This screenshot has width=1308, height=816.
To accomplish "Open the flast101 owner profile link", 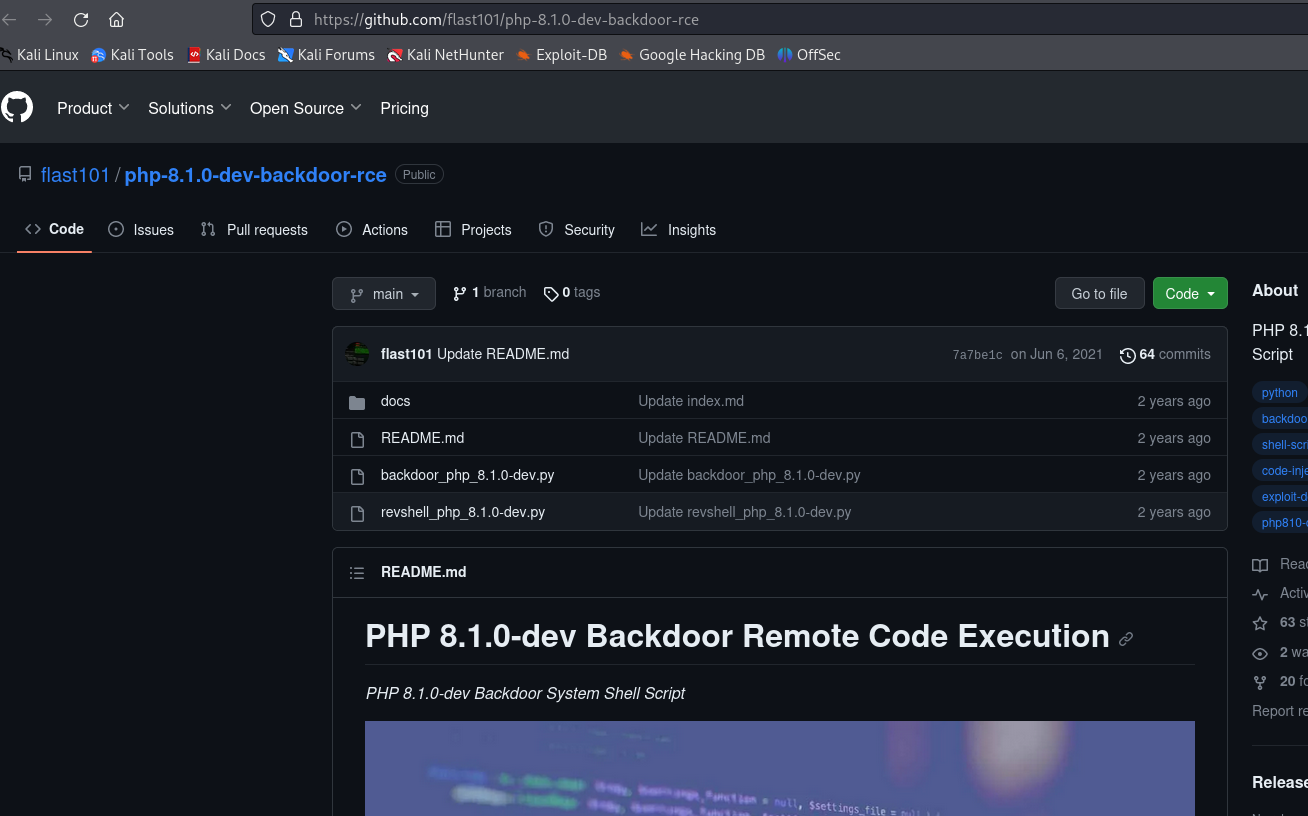I will tap(75, 175).
